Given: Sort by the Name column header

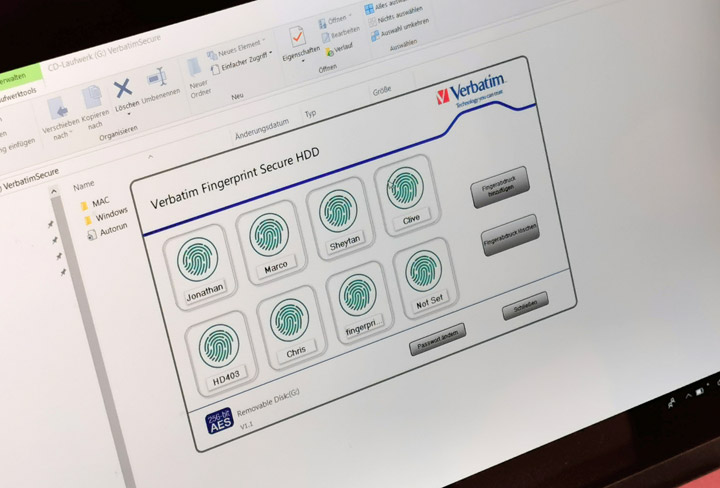Looking at the screenshot, I should click(x=84, y=186).
